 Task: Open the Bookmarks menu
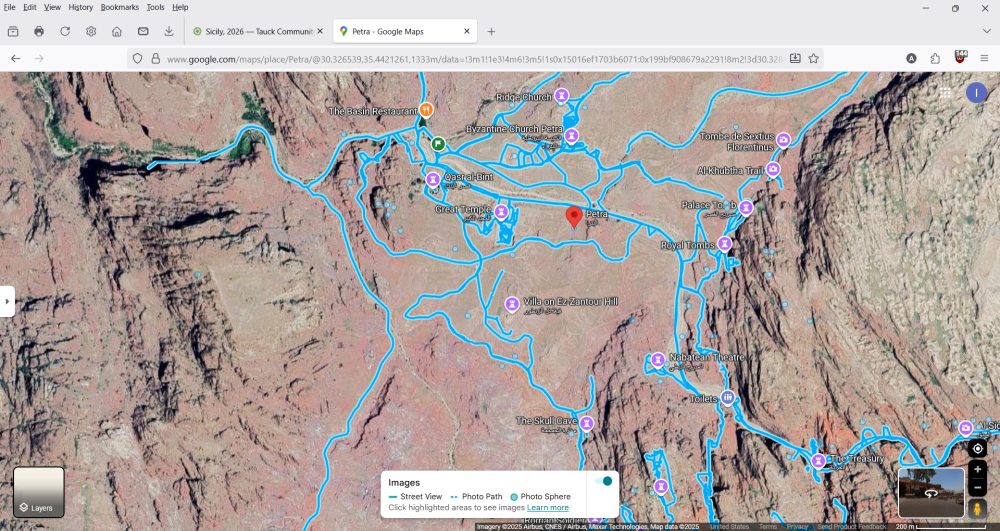click(x=119, y=7)
